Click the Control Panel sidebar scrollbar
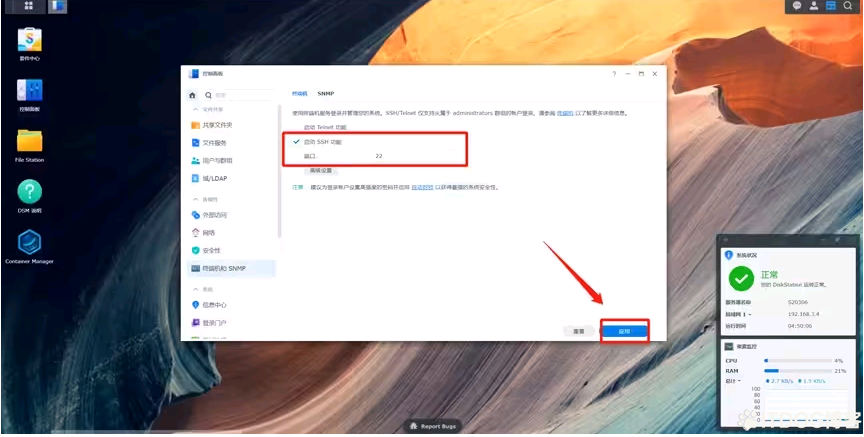 tap(279, 171)
